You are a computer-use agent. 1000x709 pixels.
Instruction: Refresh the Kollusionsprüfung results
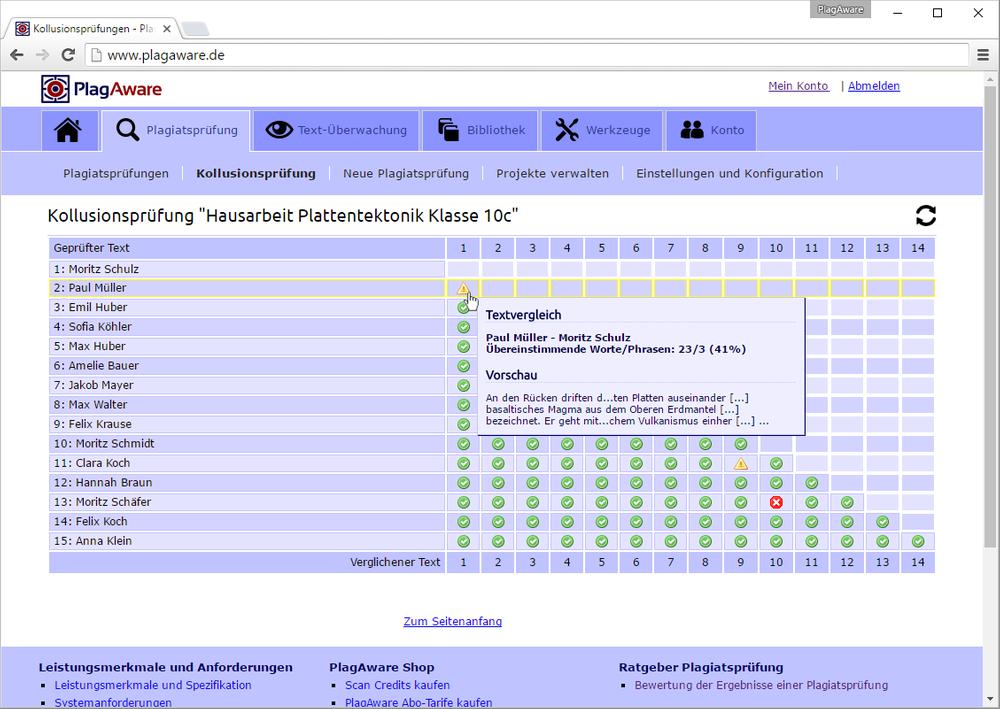925,216
